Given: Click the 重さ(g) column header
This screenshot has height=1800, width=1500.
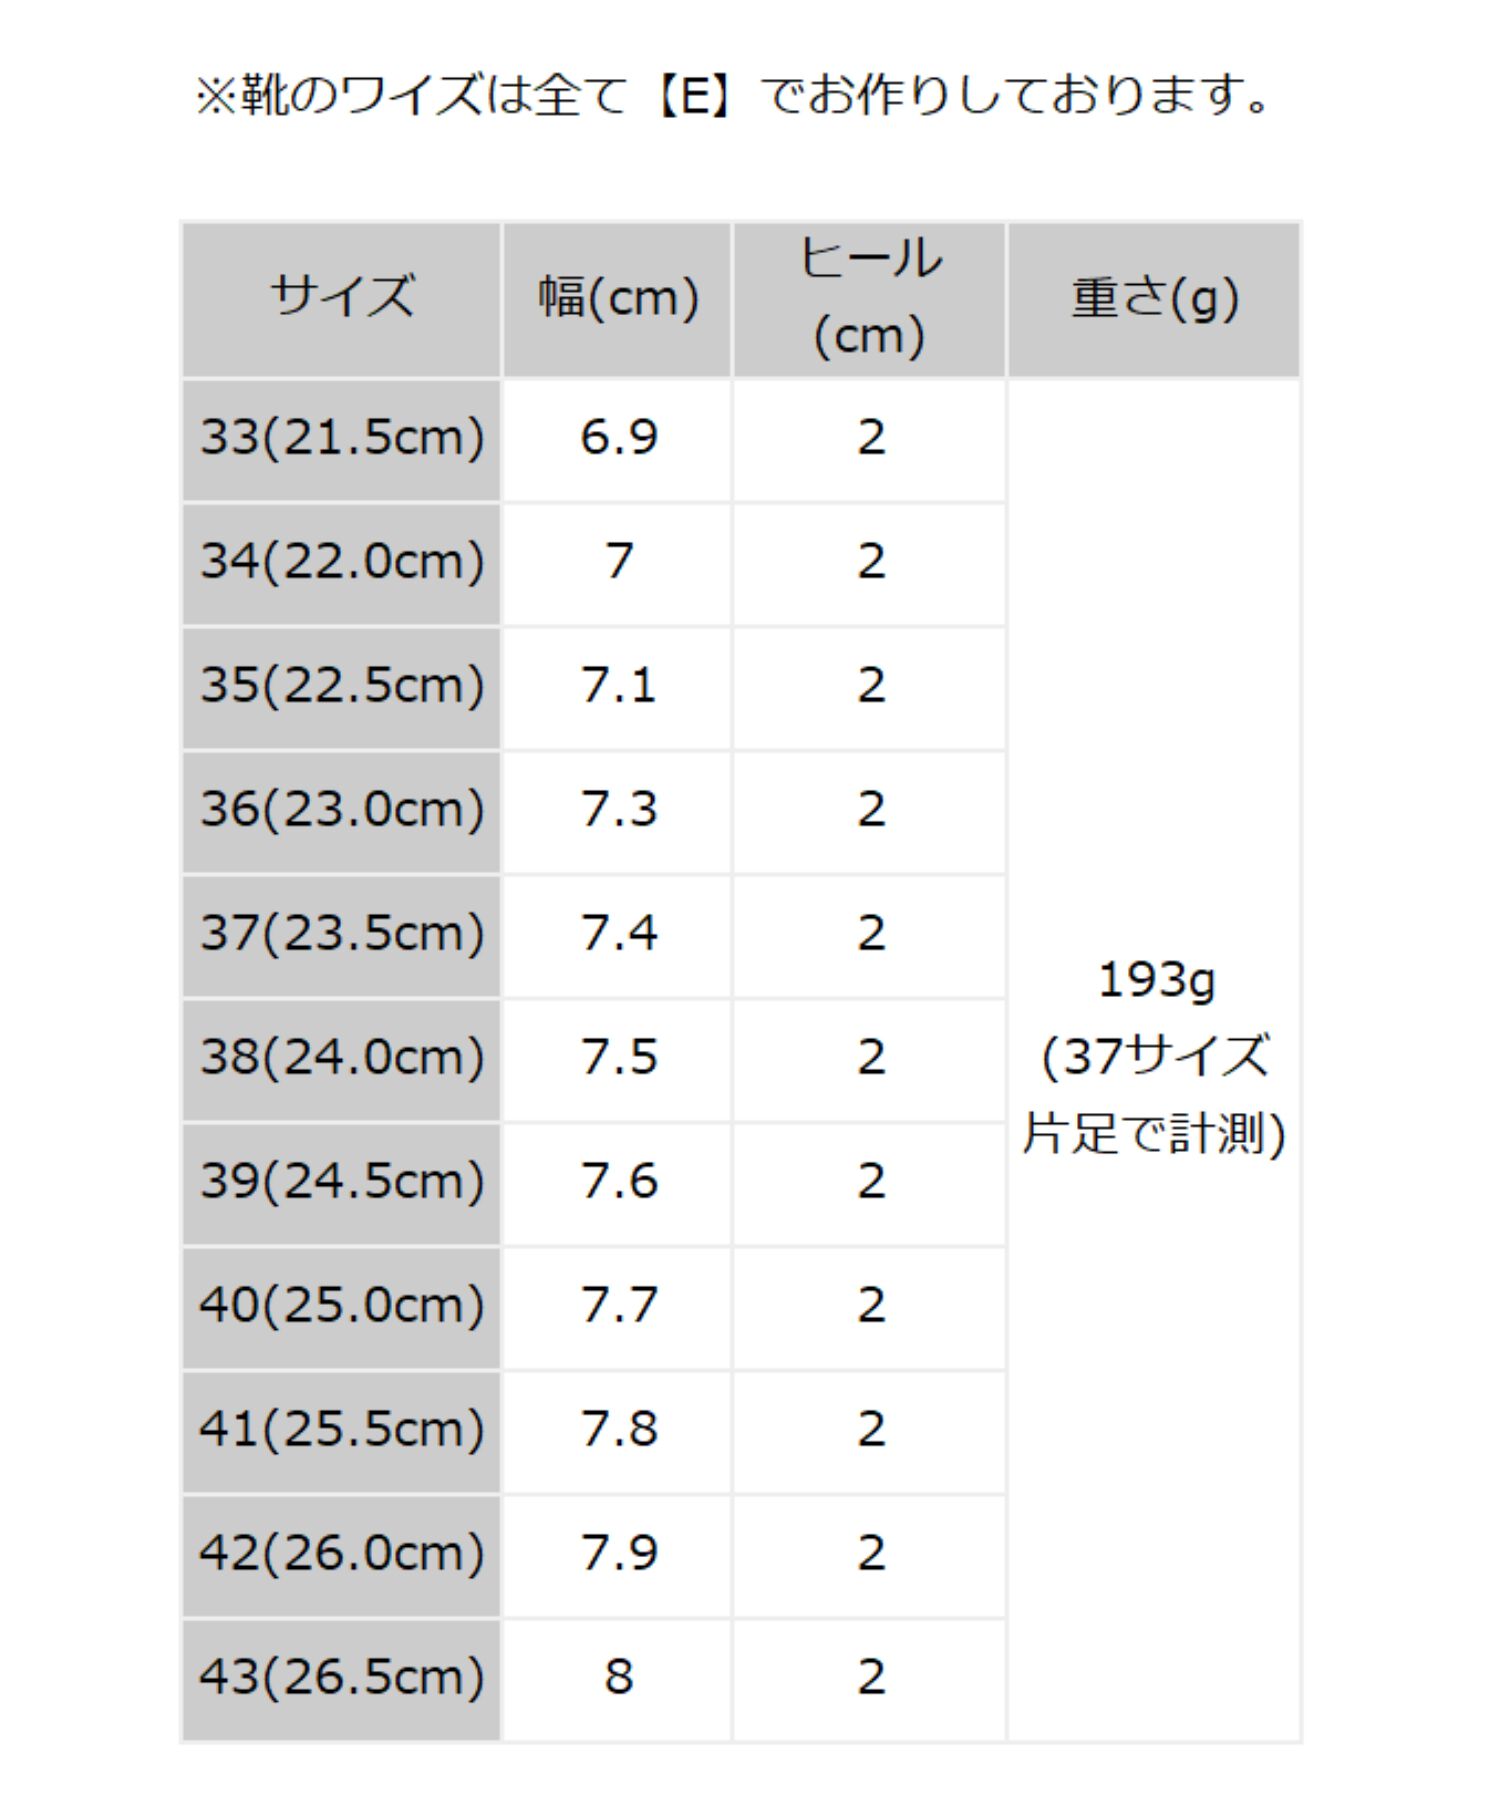Looking at the screenshot, I should pyautogui.click(x=1154, y=298).
